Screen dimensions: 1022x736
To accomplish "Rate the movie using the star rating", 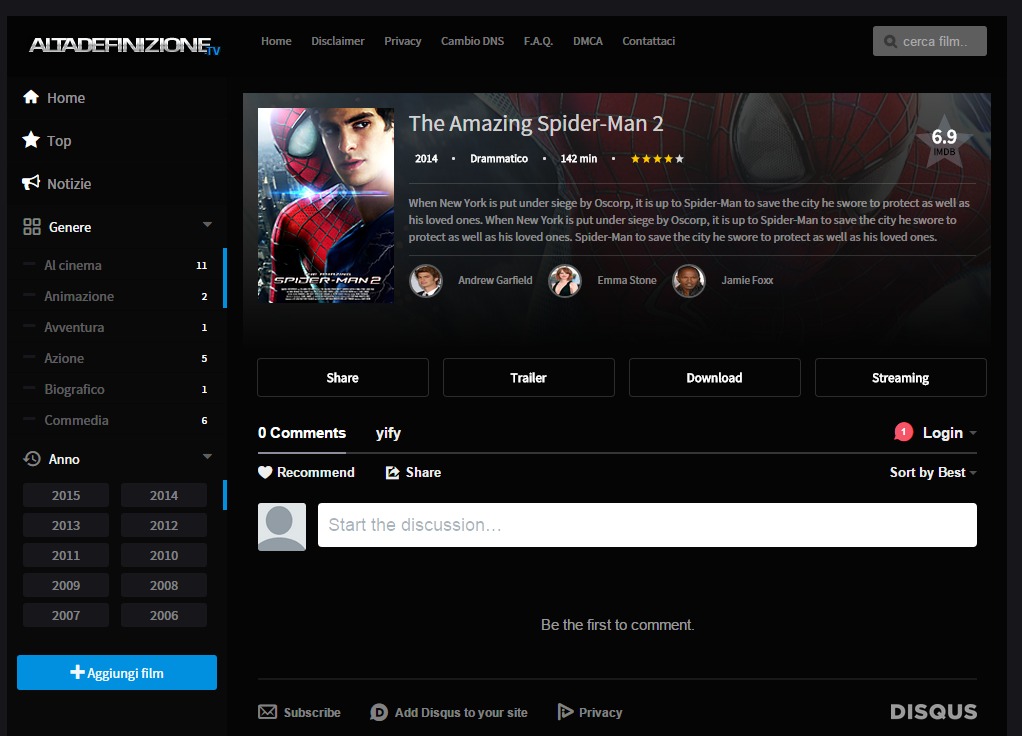I will pyautogui.click(x=657, y=159).
